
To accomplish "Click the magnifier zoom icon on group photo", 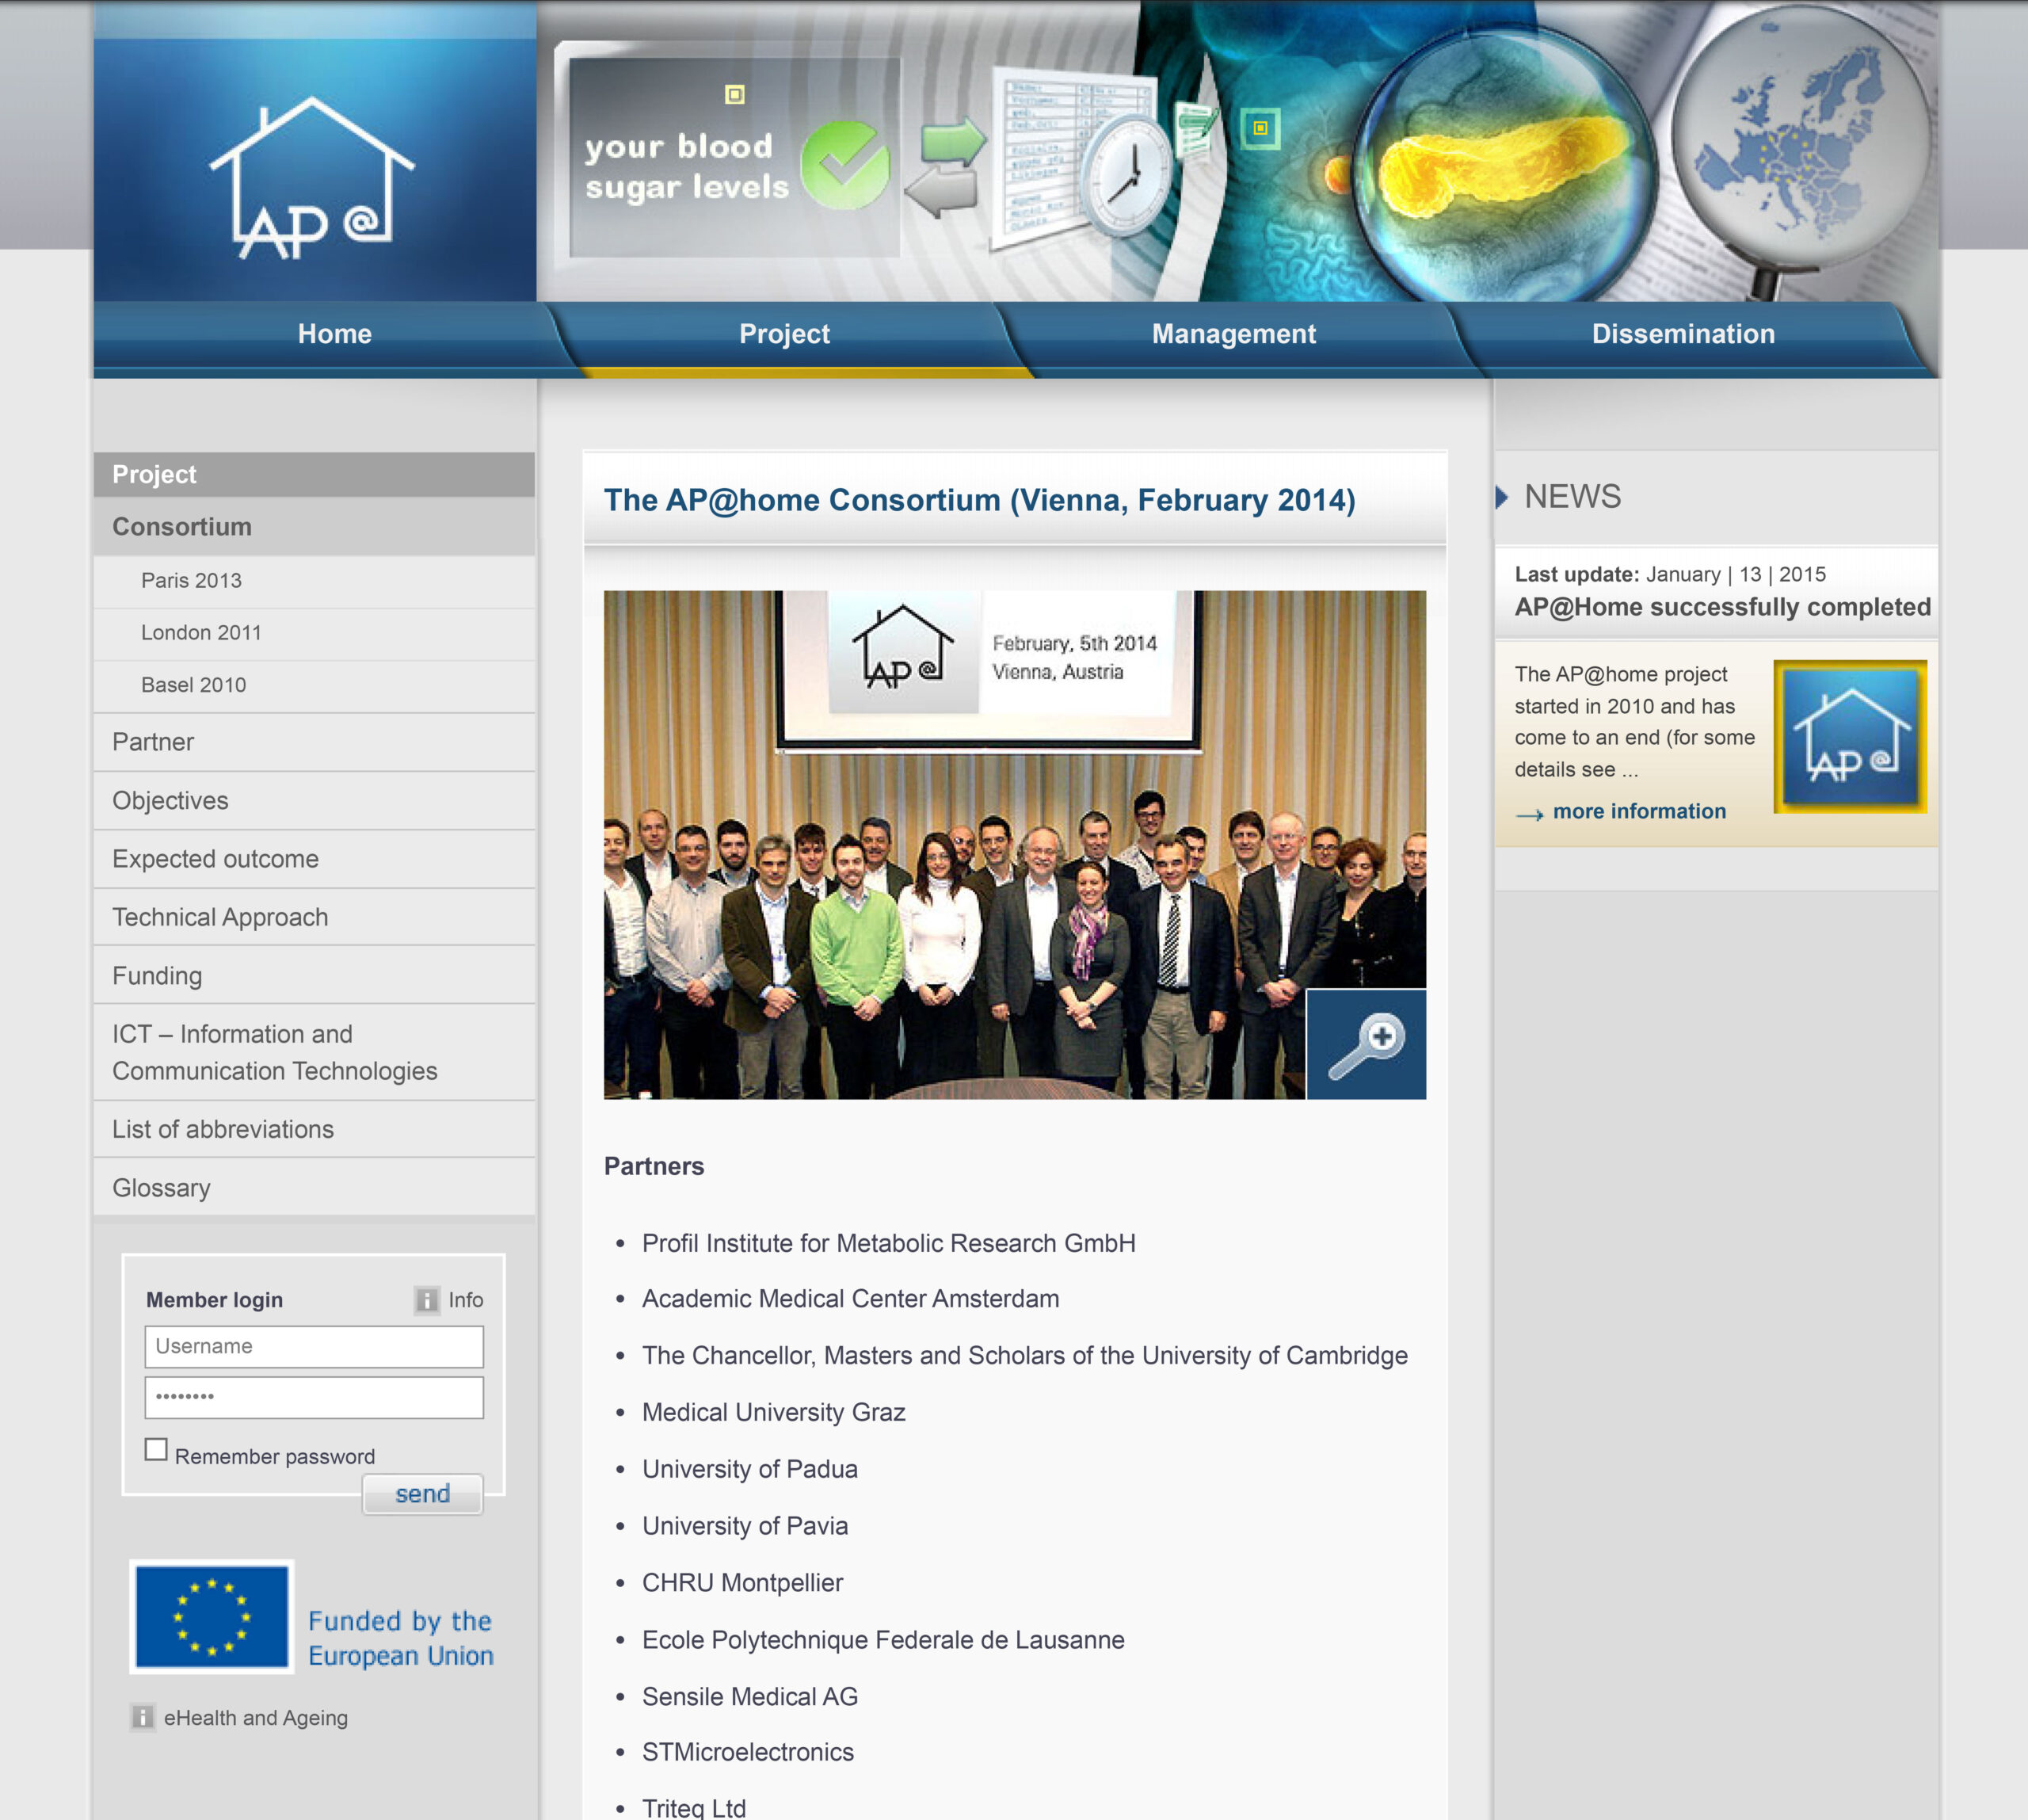I will (x=1366, y=1044).
